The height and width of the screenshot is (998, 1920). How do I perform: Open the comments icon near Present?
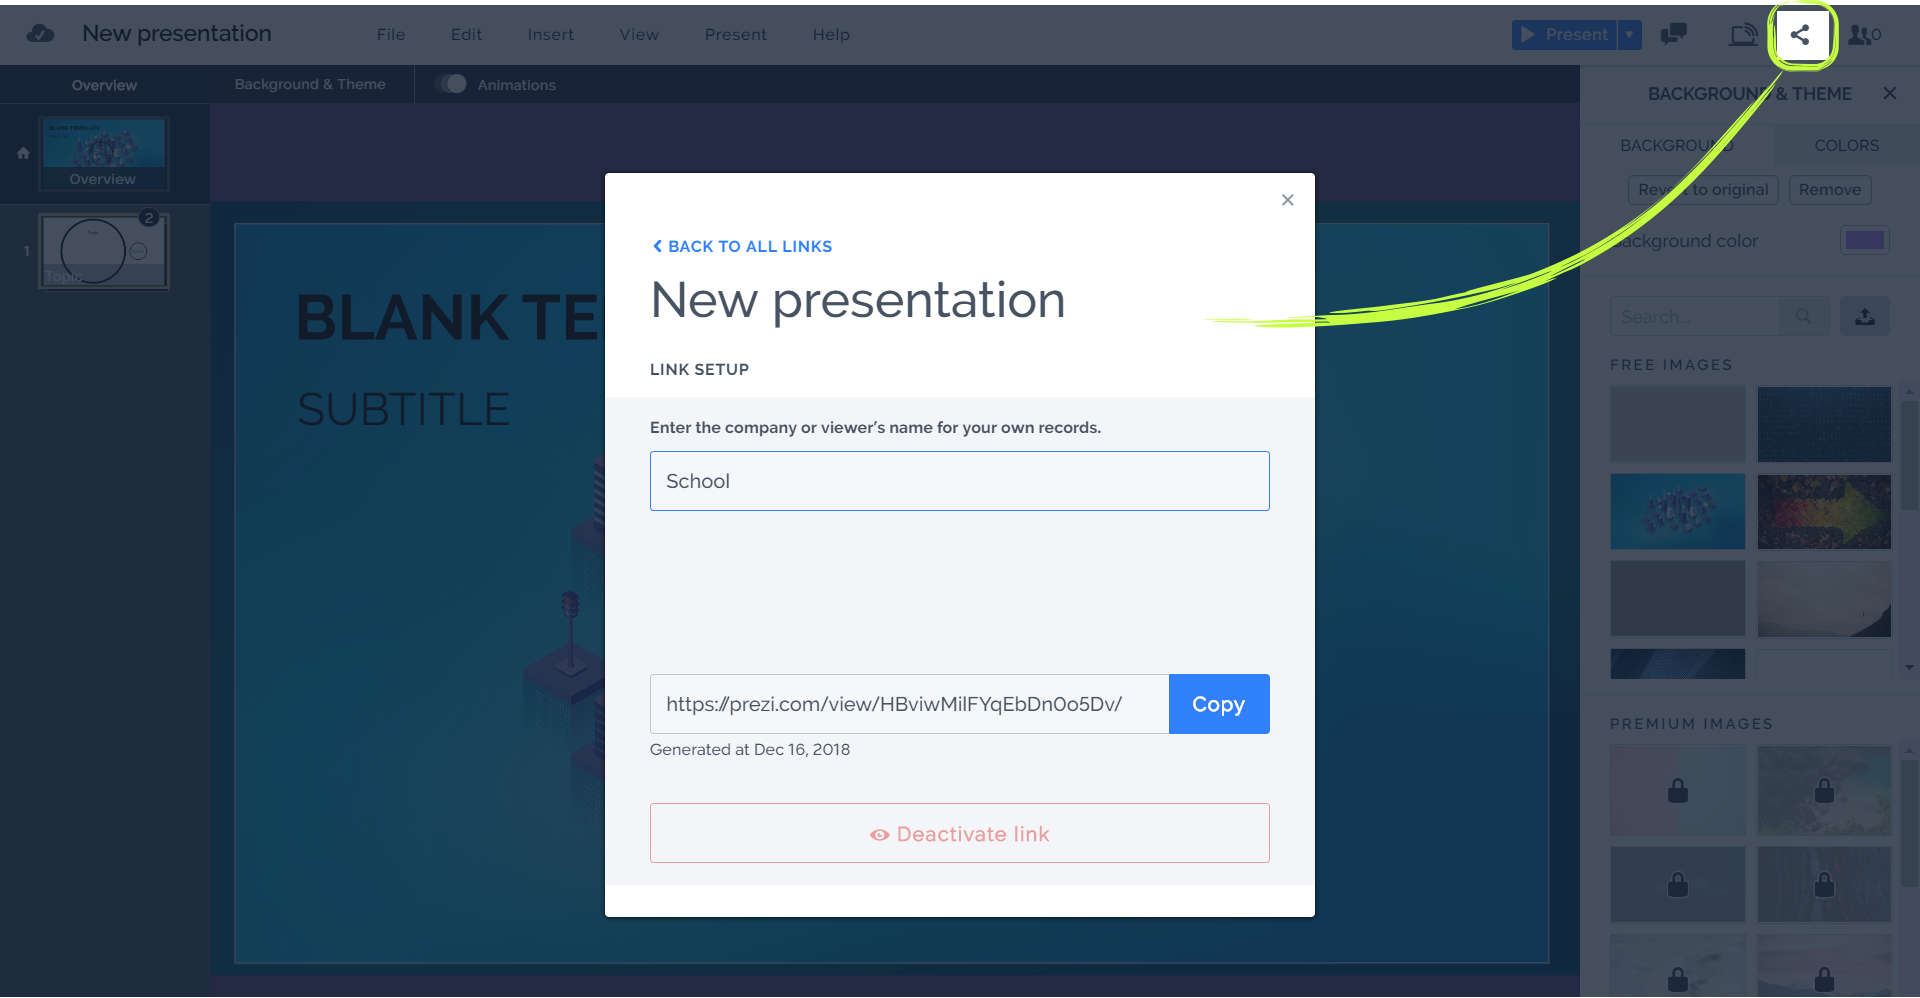(1673, 34)
